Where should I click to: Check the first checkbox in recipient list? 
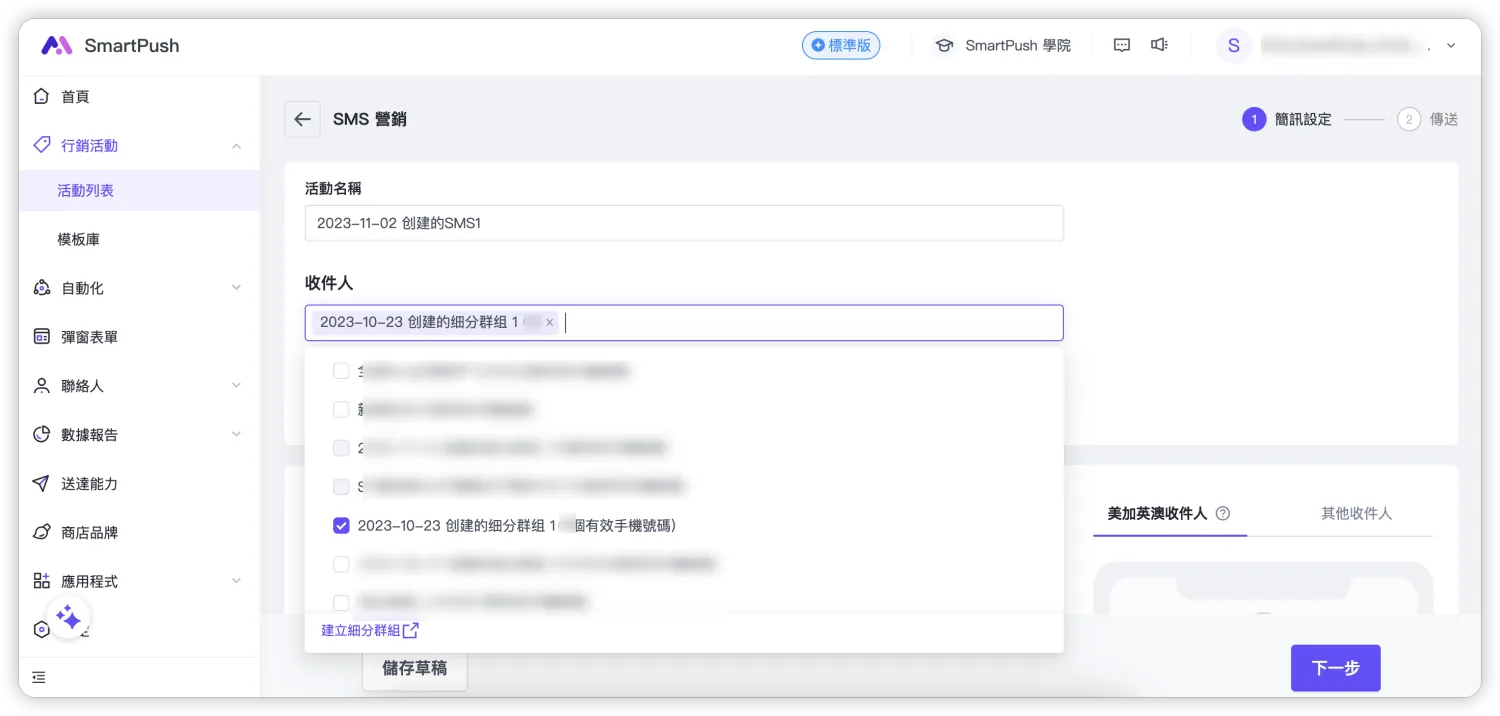341,371
